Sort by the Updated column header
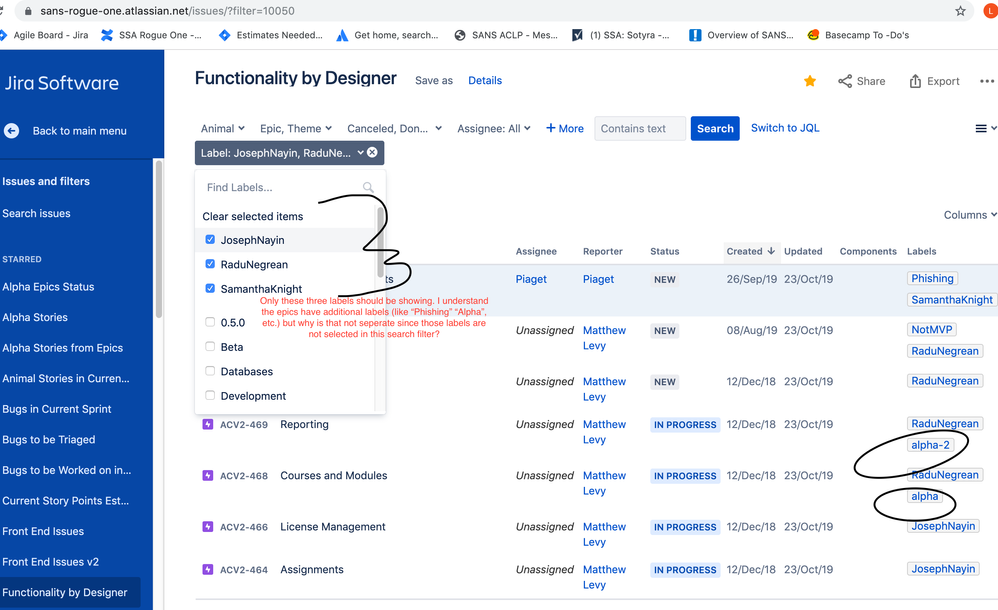The height and width of the screenshot is (610, 998). pos(803,251)
